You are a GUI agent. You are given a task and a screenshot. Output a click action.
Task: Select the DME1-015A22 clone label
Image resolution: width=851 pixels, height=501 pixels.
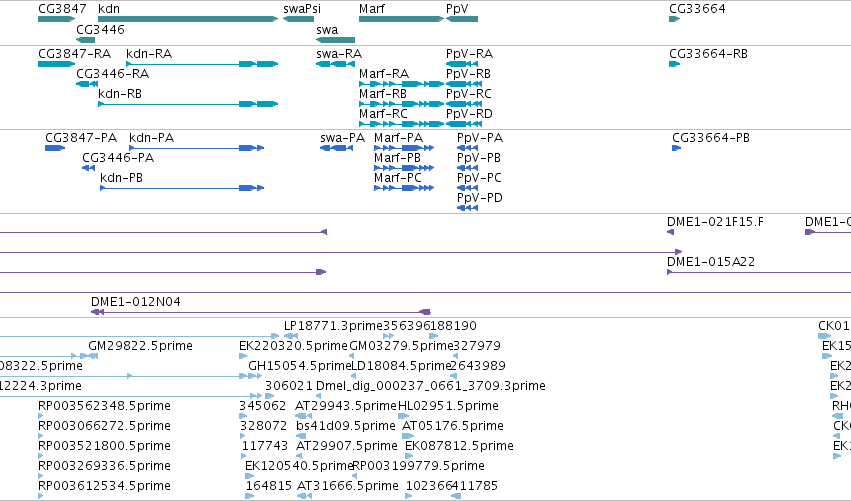click(711, 262)
